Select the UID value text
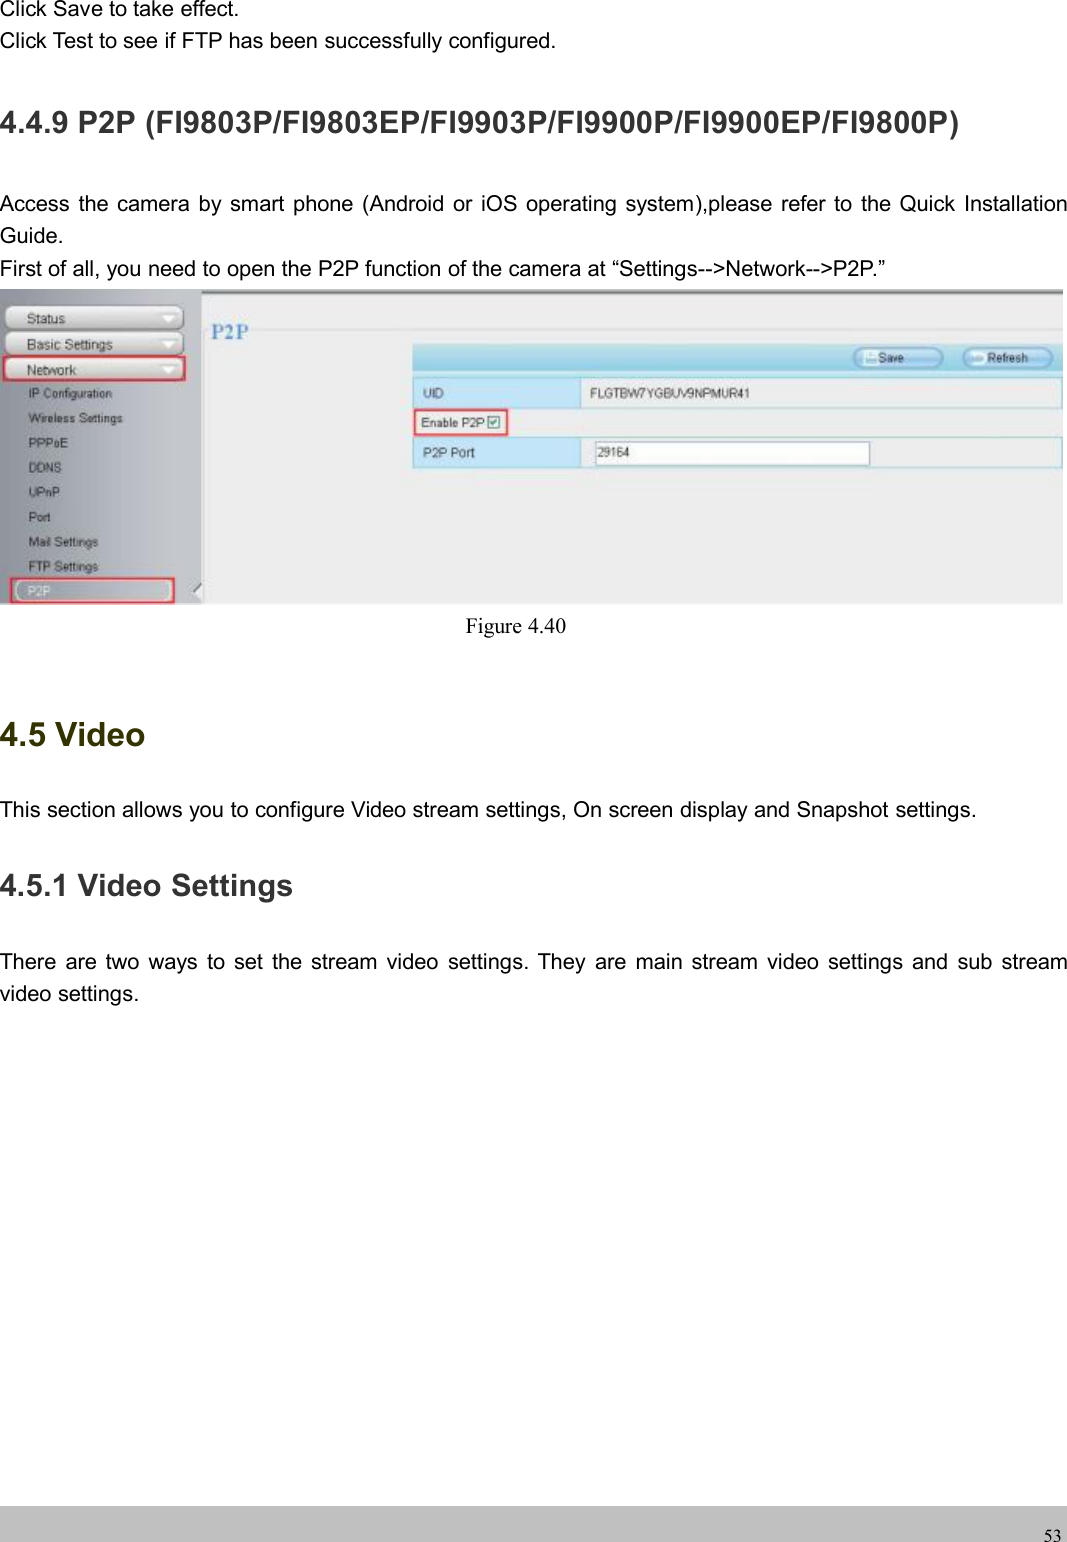 click(670, 393)
